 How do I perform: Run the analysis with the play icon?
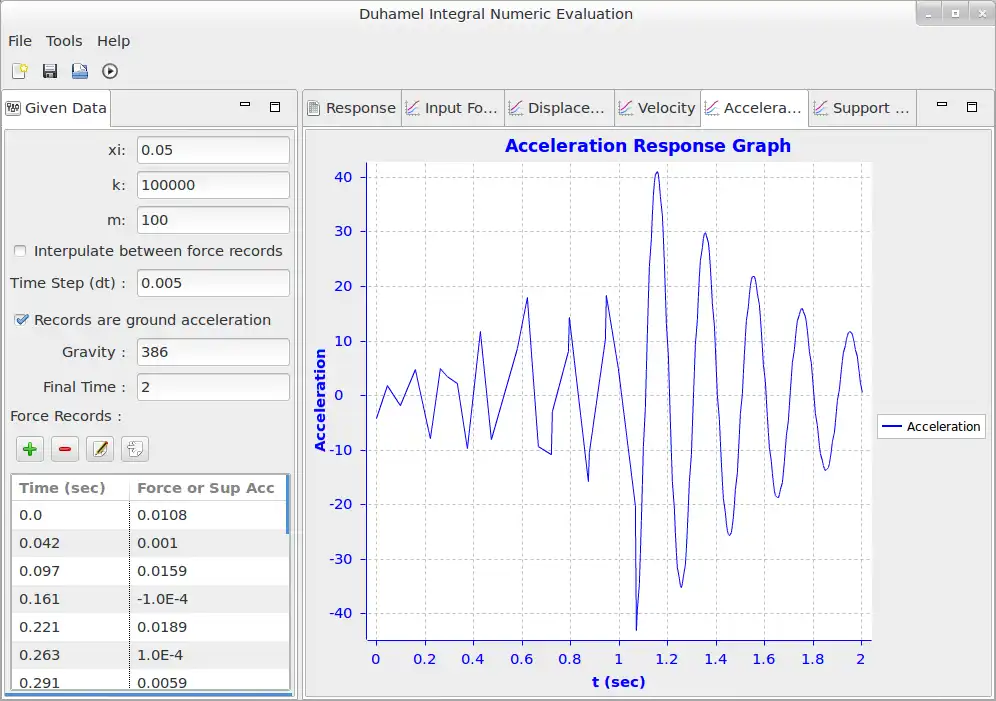[x=110, y=71]
